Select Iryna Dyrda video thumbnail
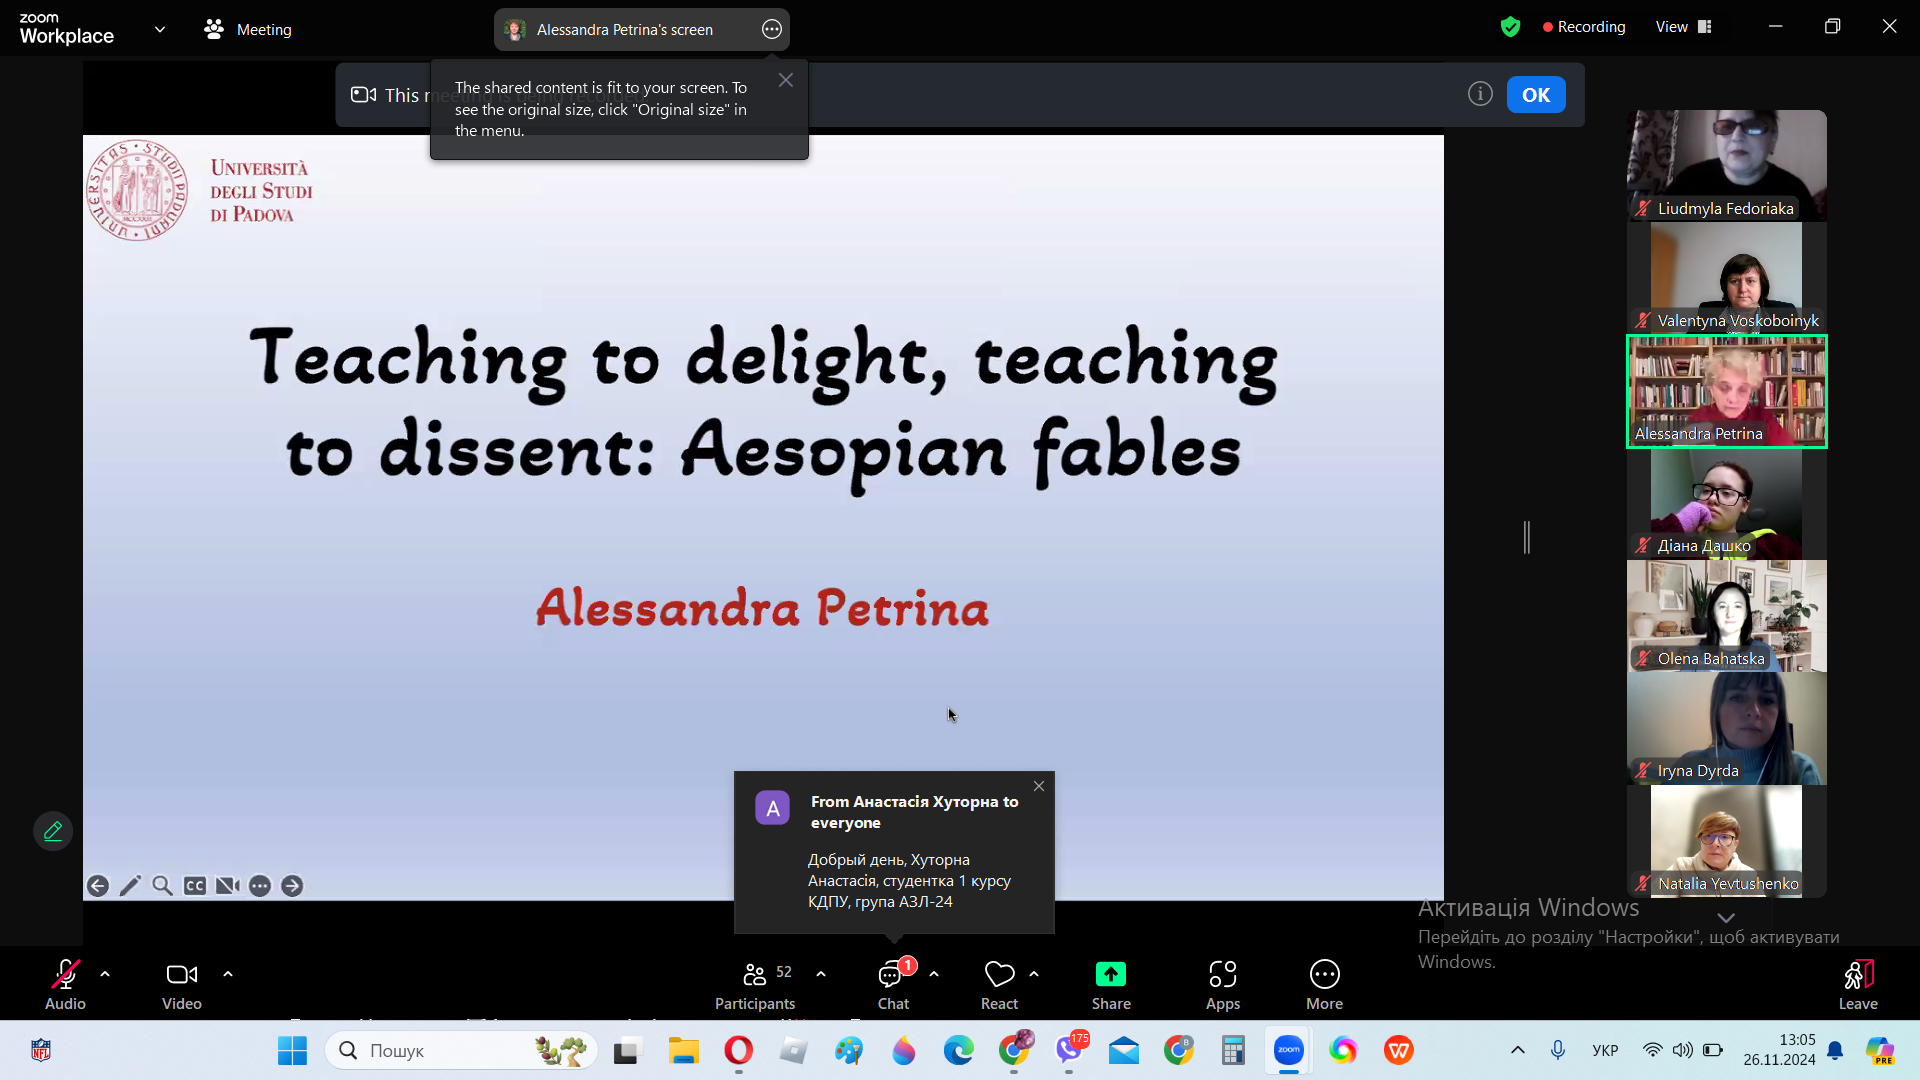 click(x=1727, y=728)
